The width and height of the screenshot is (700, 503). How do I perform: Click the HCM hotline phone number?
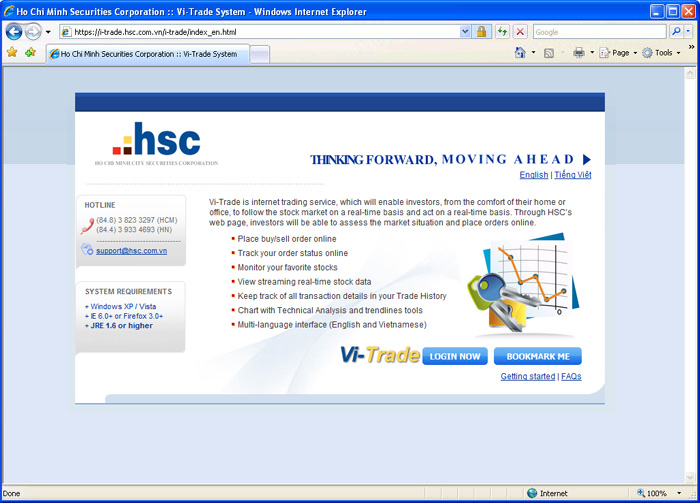137,220
